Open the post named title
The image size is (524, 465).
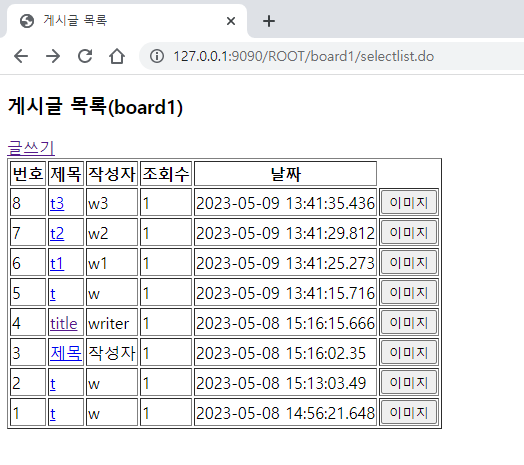tap(64, 323)
